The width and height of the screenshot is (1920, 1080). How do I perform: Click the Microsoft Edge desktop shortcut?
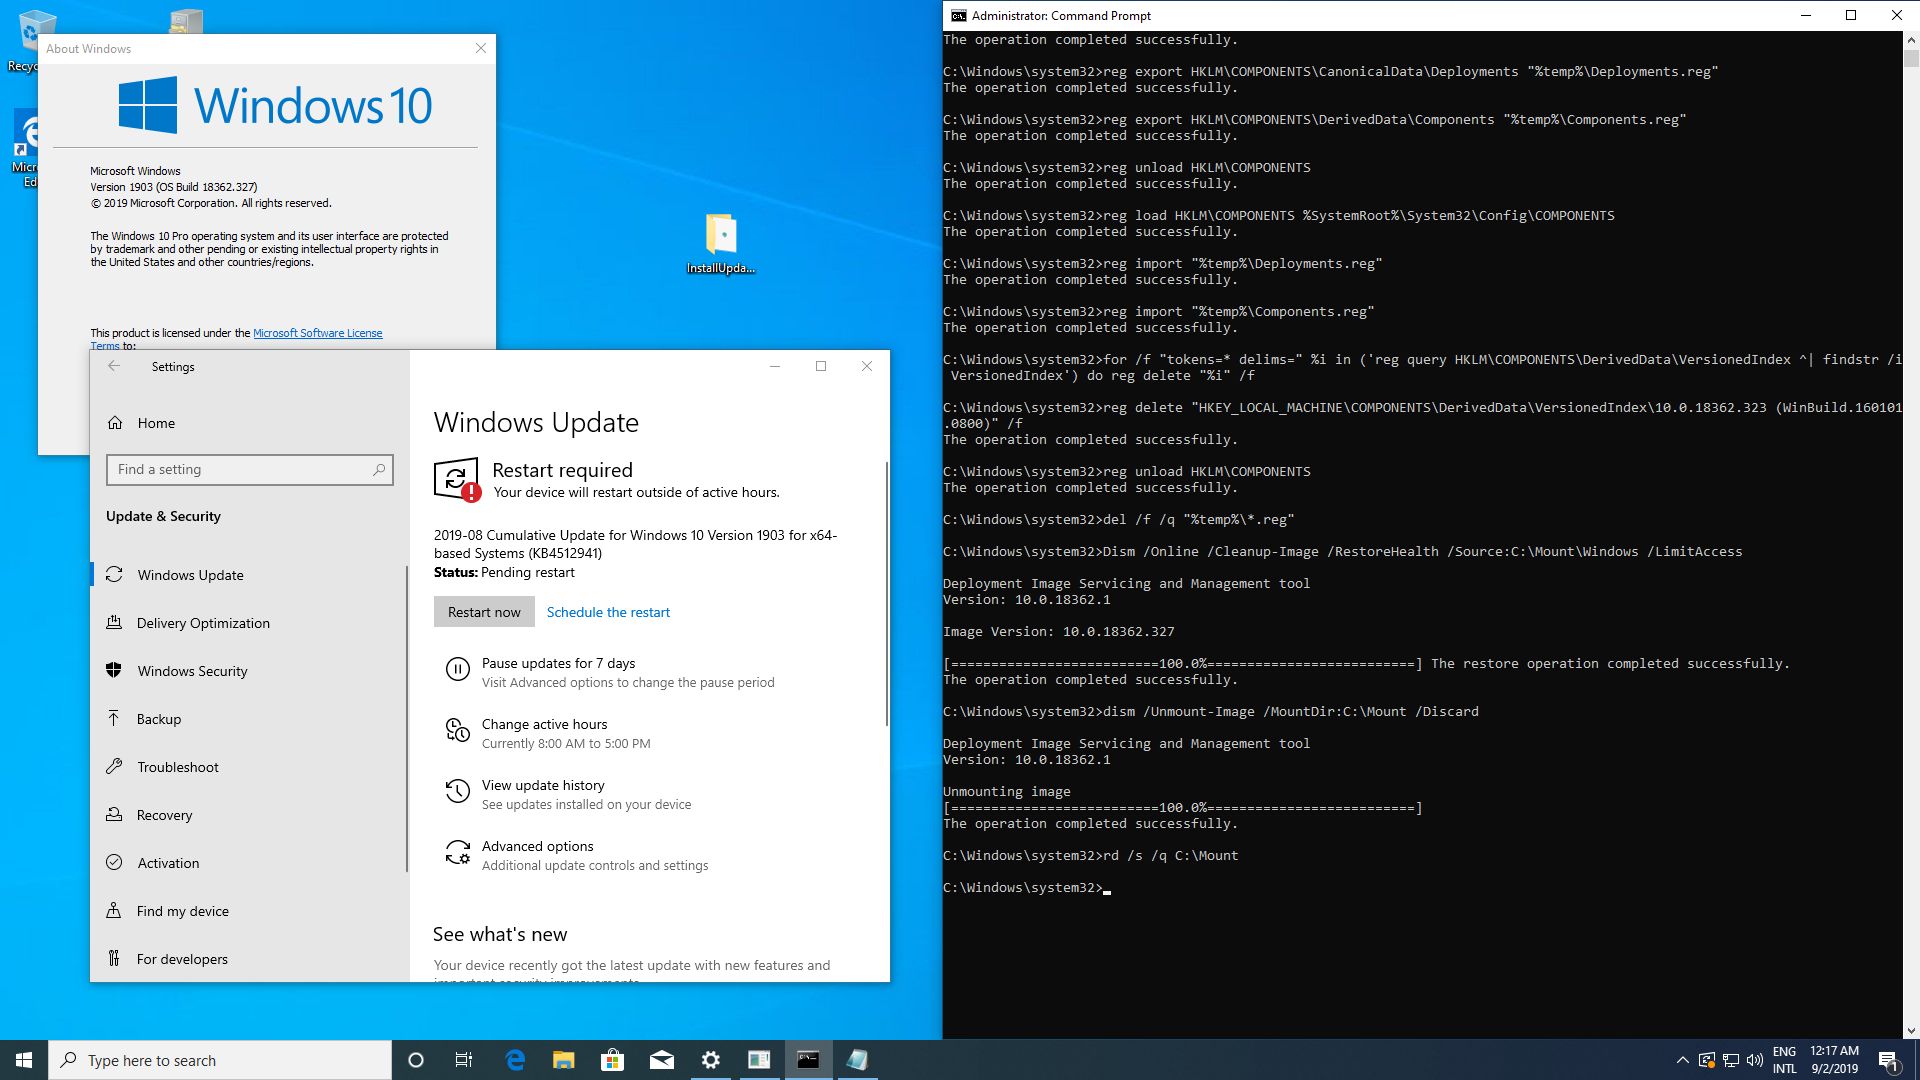(x=26, y=148)
